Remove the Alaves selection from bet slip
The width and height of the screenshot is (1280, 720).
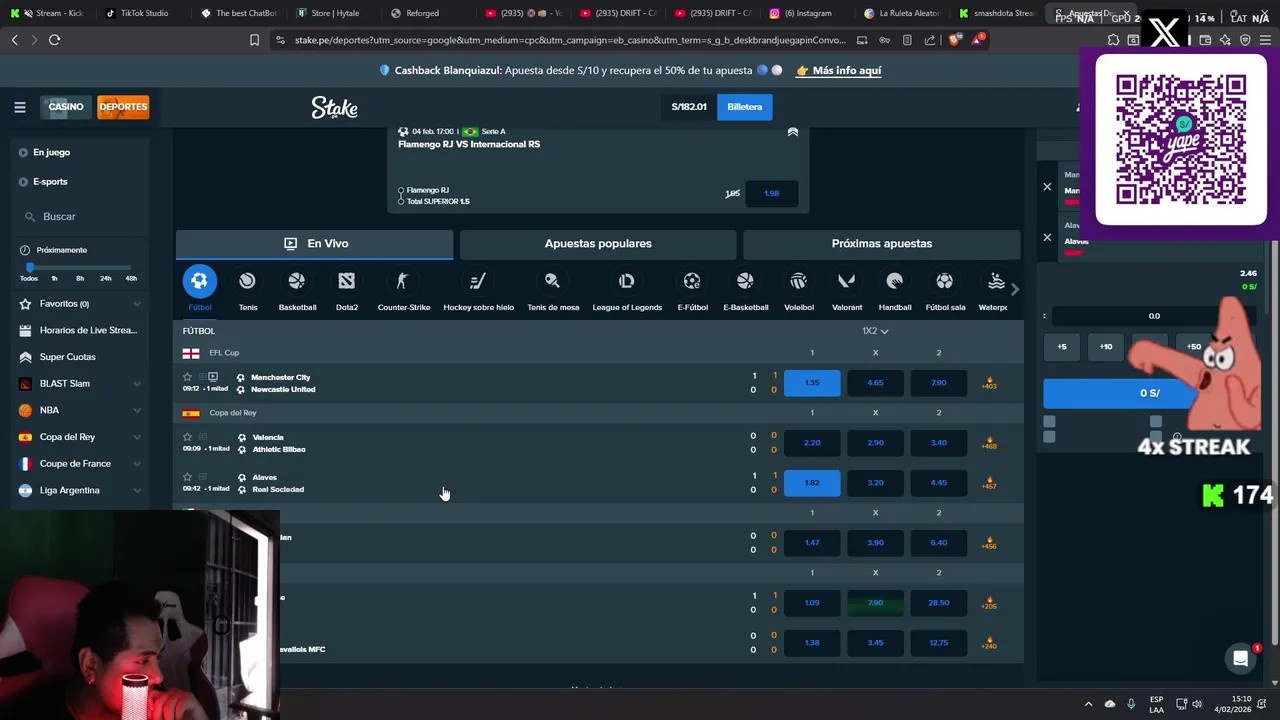click(1047, 237)
